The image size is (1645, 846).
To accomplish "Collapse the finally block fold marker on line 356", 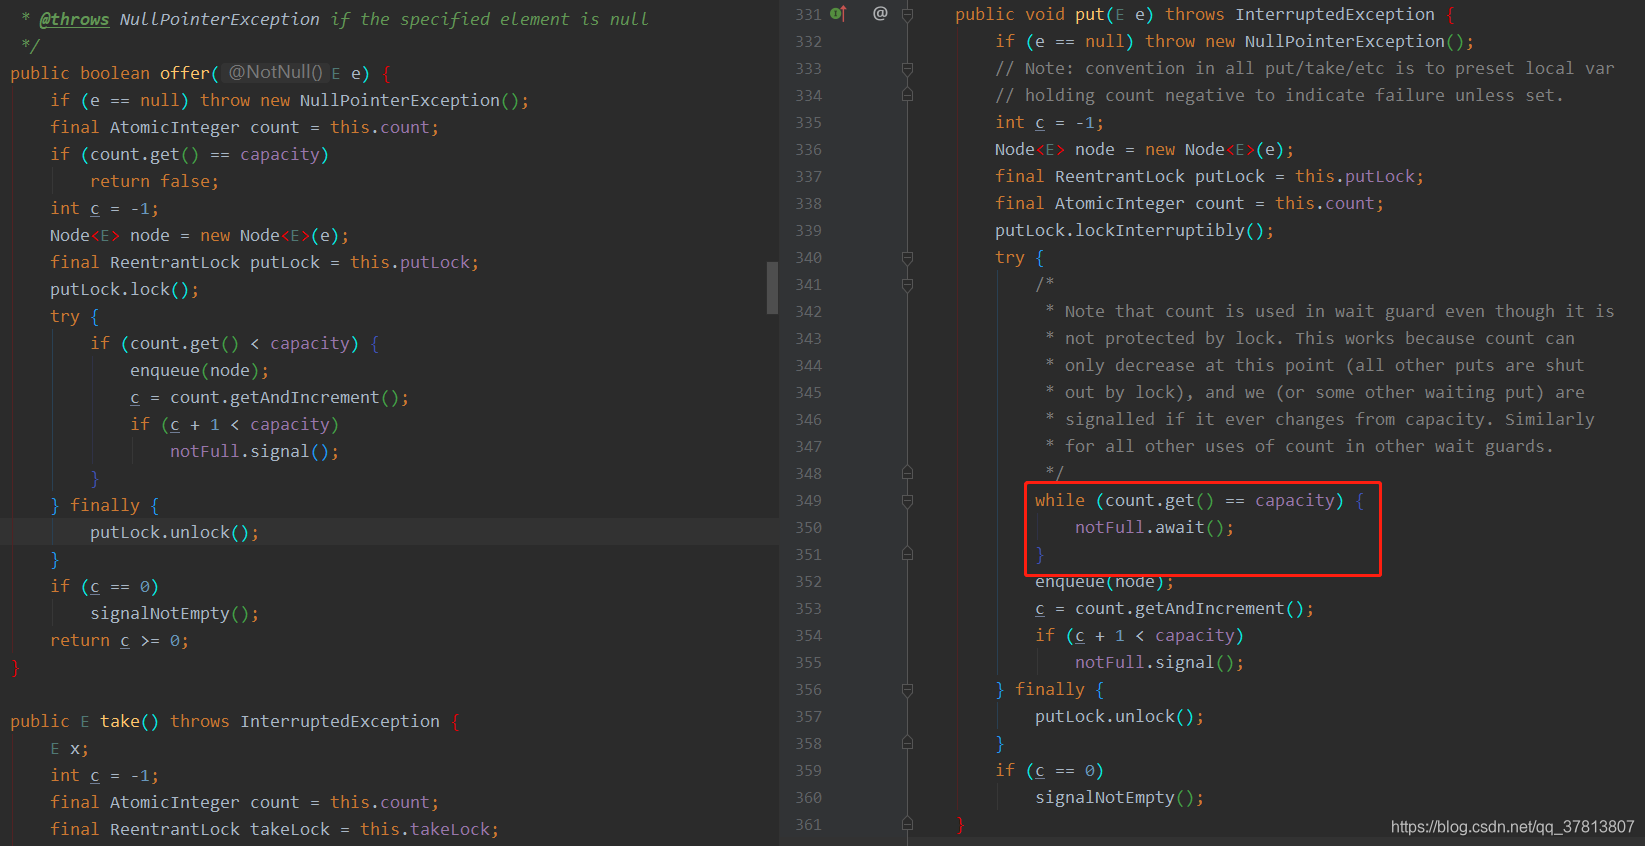I will coord(907,689).
